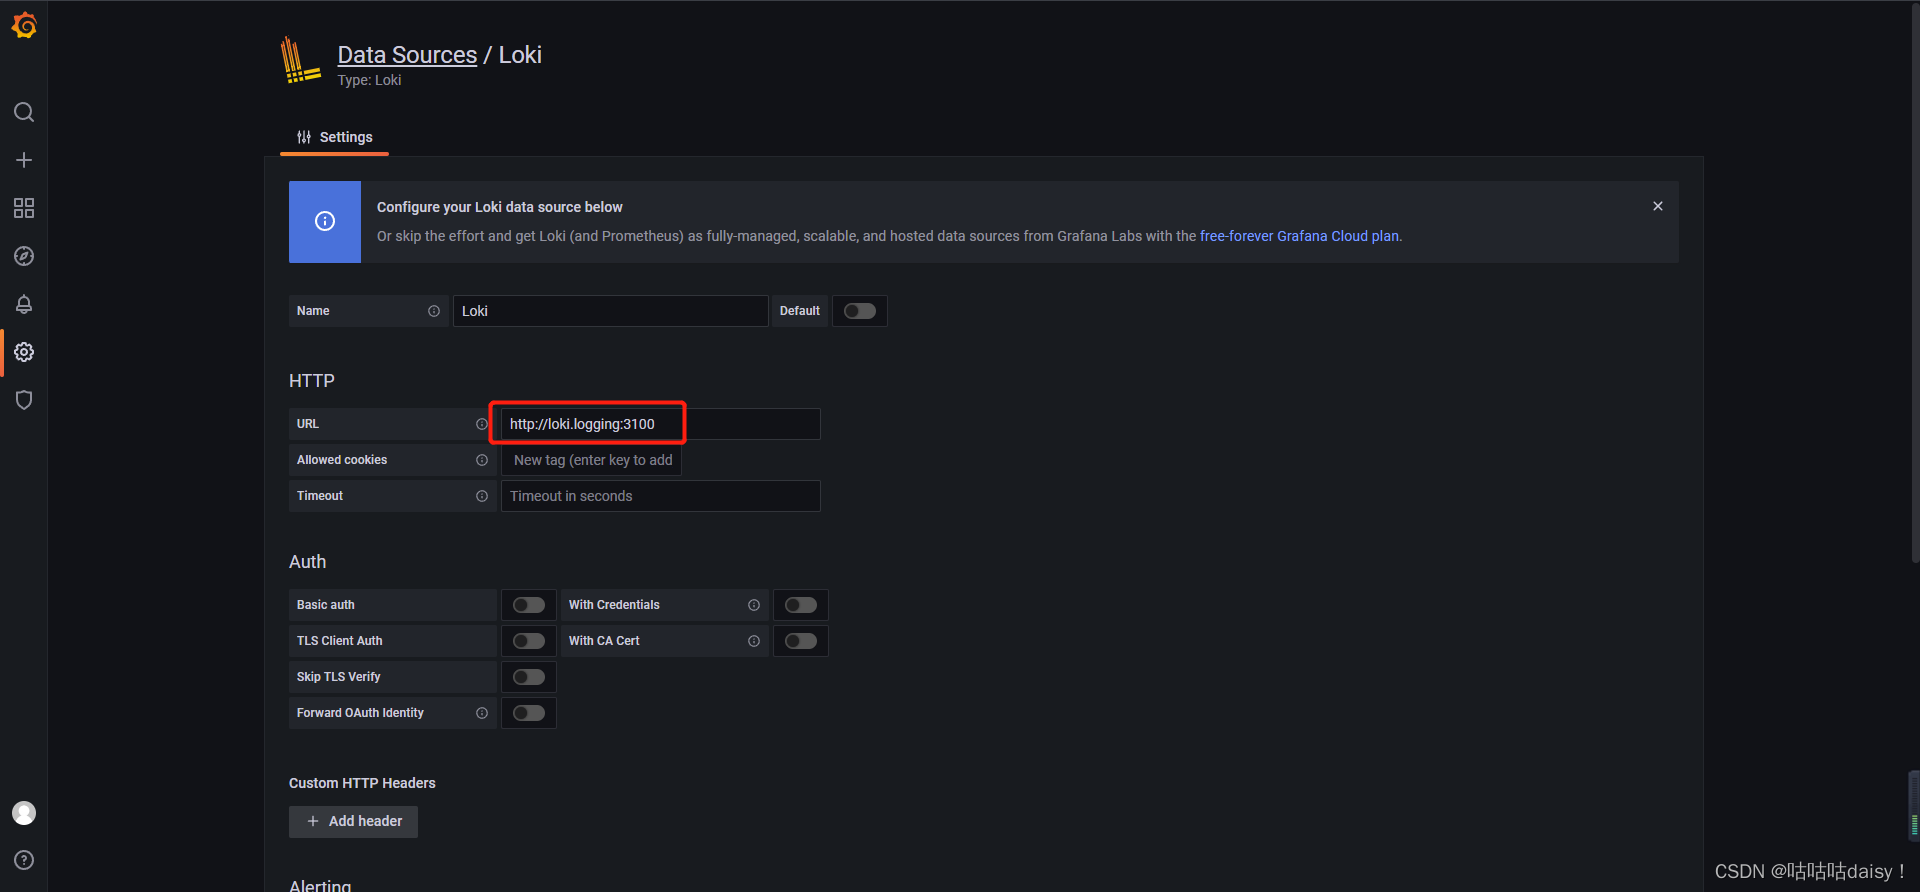Enable the Basic auth switch
Viewport: 1920px width, 892px height.
(x=529, y=605)
